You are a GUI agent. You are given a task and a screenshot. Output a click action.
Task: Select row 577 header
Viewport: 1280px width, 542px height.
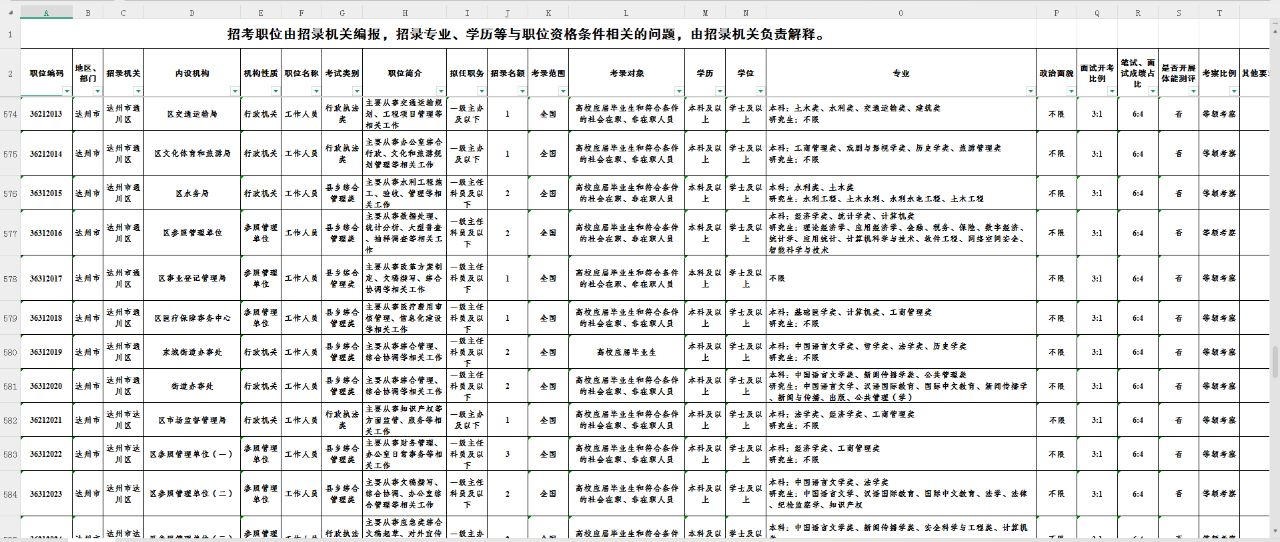[10, 232]
